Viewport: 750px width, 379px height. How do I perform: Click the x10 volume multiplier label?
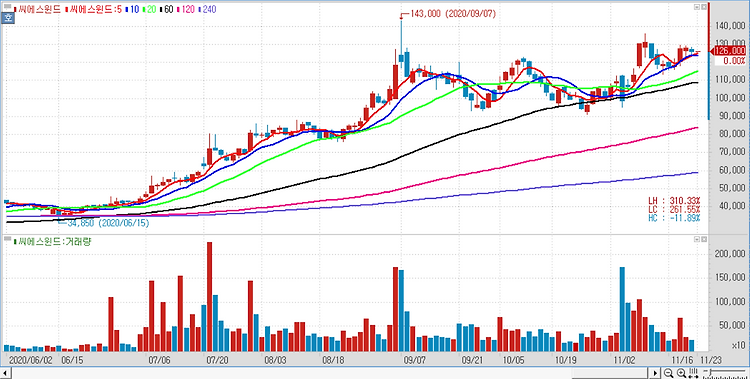pos(738,346)
